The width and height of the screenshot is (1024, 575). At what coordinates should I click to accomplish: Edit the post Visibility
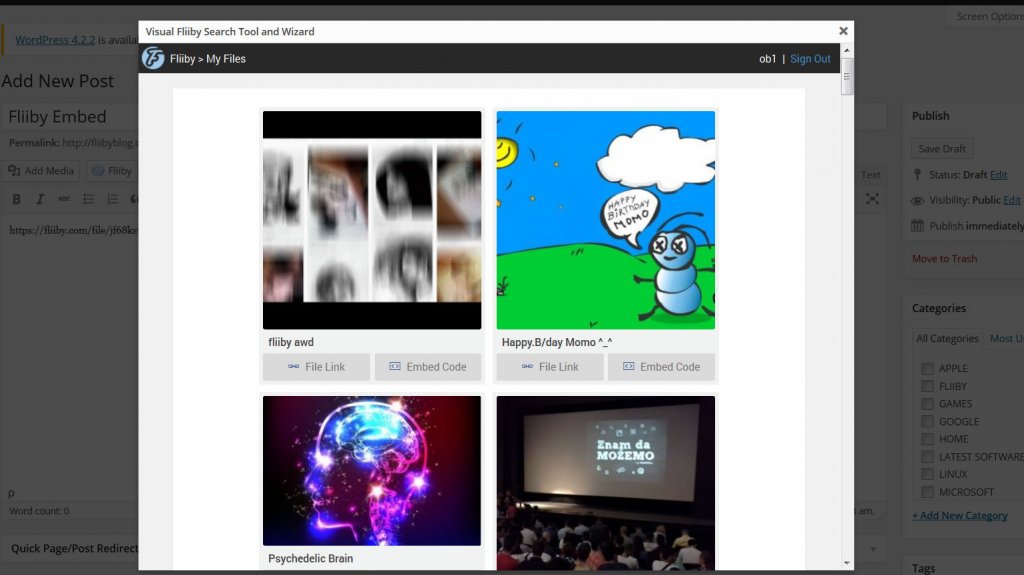coord(1012,200)
